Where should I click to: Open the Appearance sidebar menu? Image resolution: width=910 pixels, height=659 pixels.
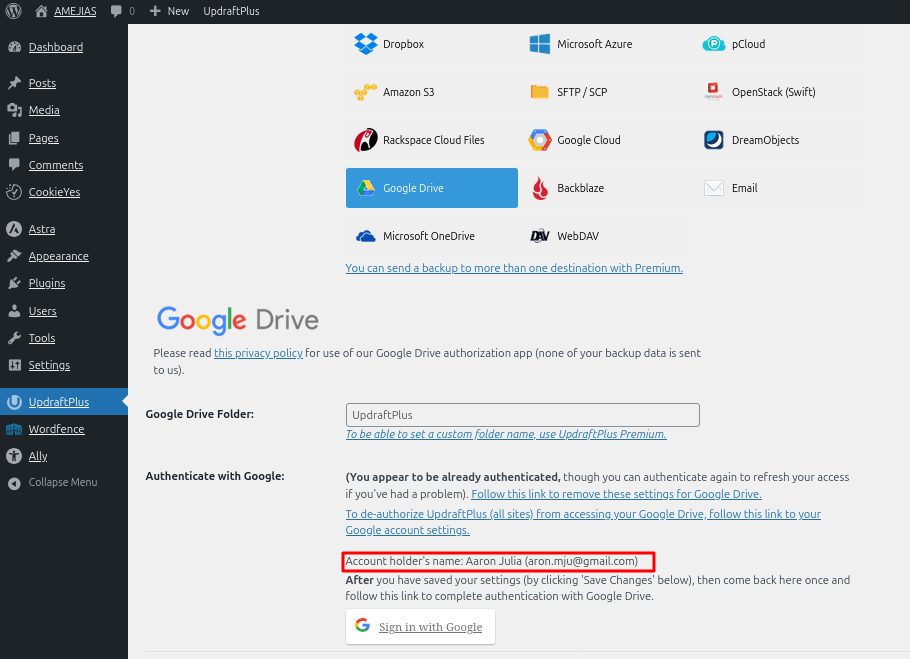pos(58,256)
